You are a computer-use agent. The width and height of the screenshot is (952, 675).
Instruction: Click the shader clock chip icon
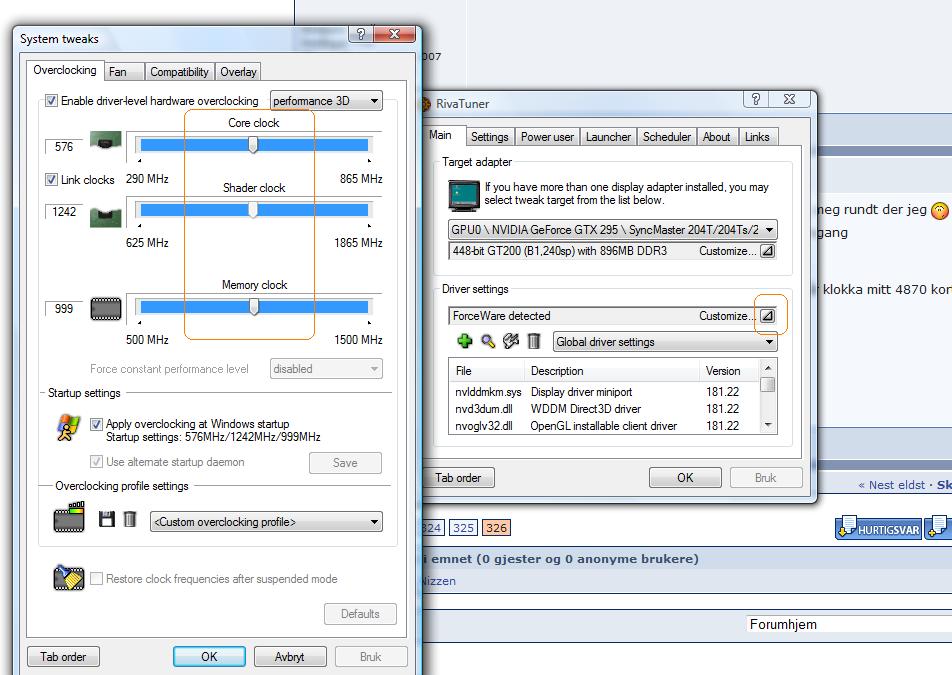point(106,216)
